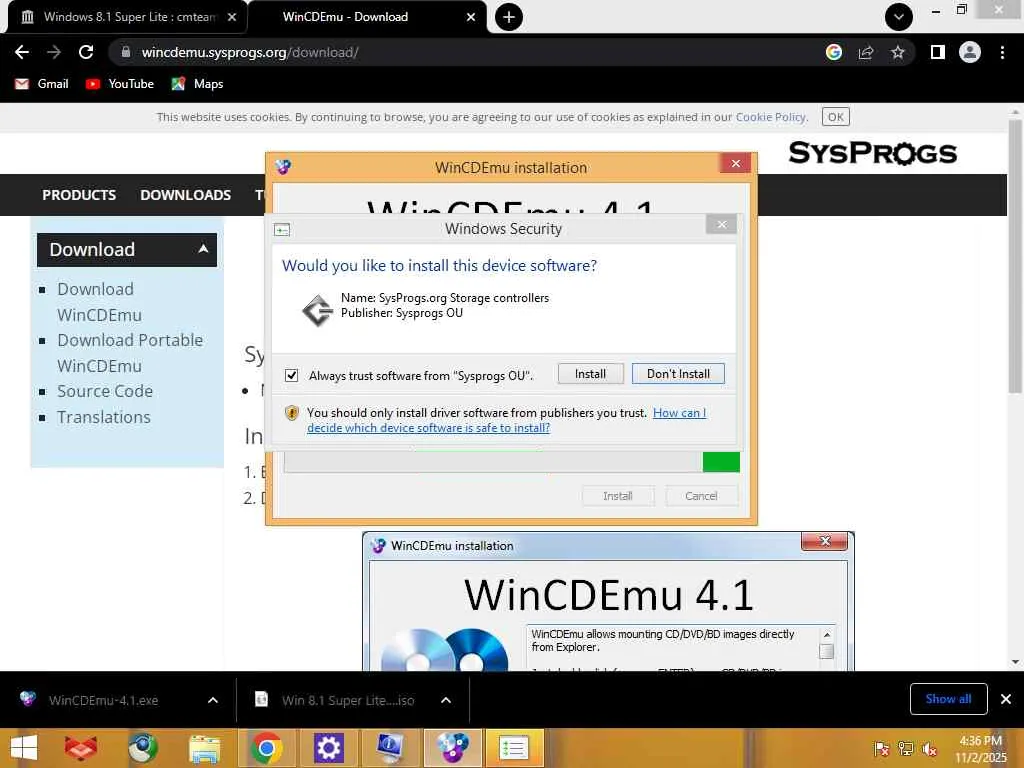Open the profile avatar menu

point(970,52)
